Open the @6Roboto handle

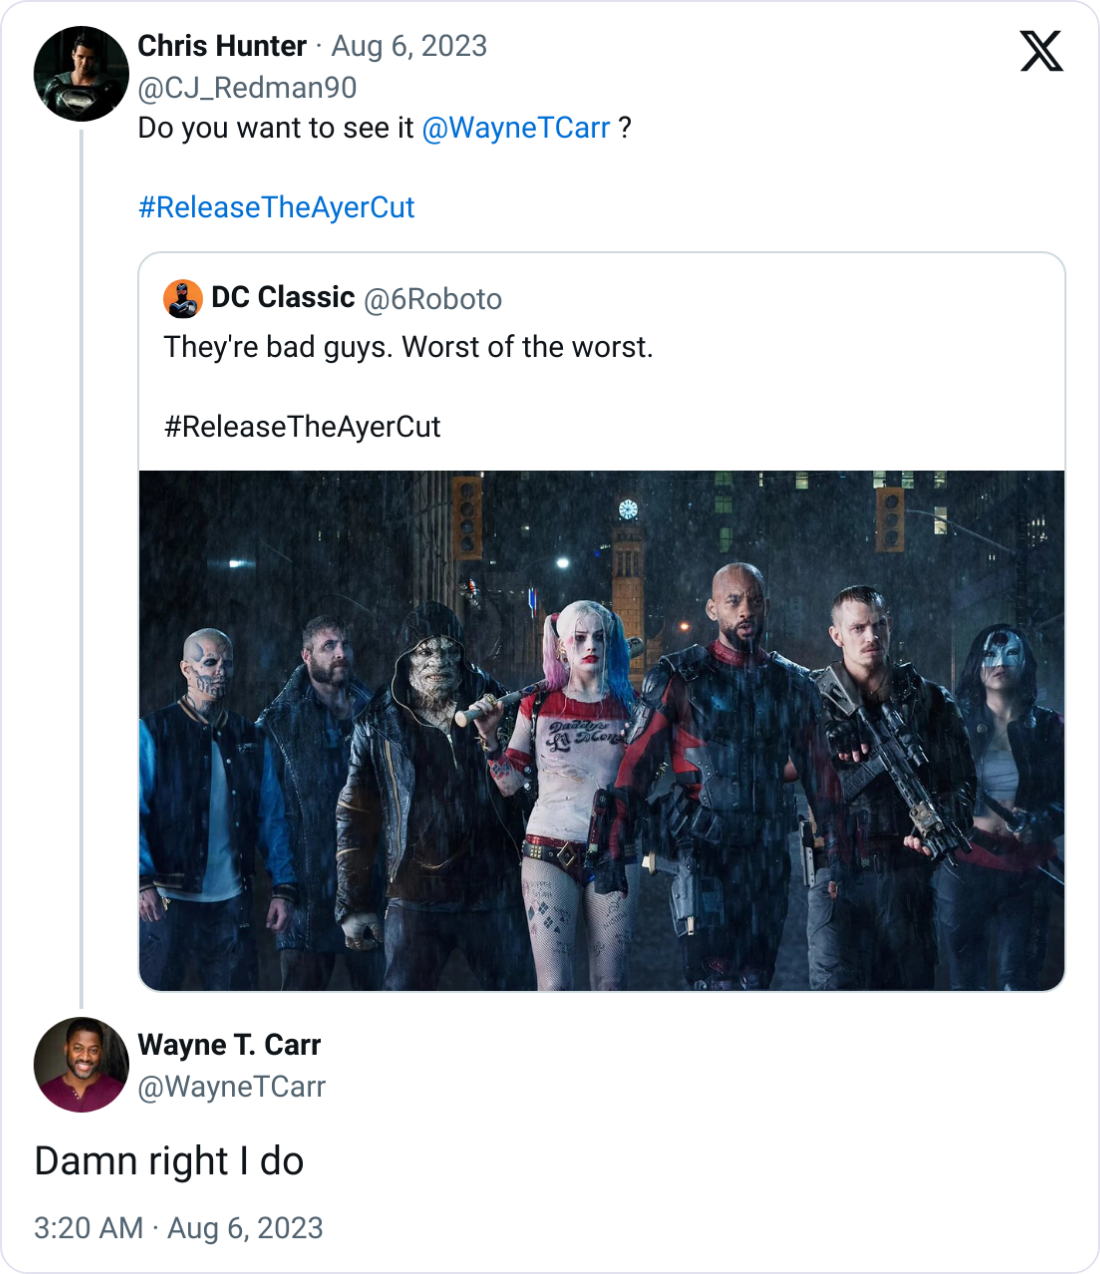coord(434,298)
